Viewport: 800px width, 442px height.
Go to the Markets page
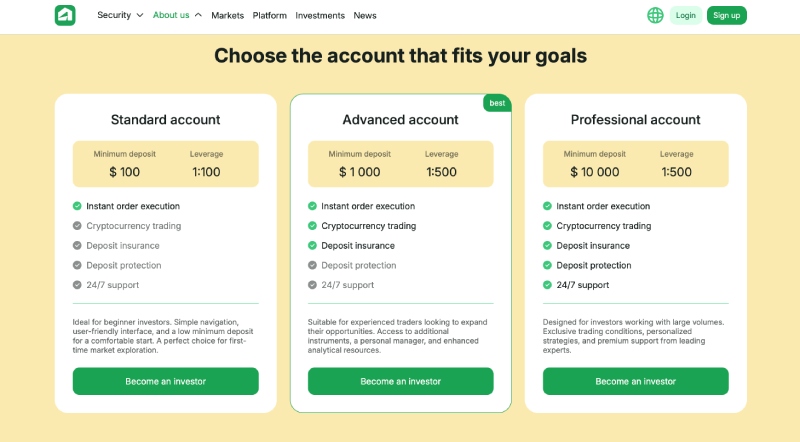tap(228, 16)
